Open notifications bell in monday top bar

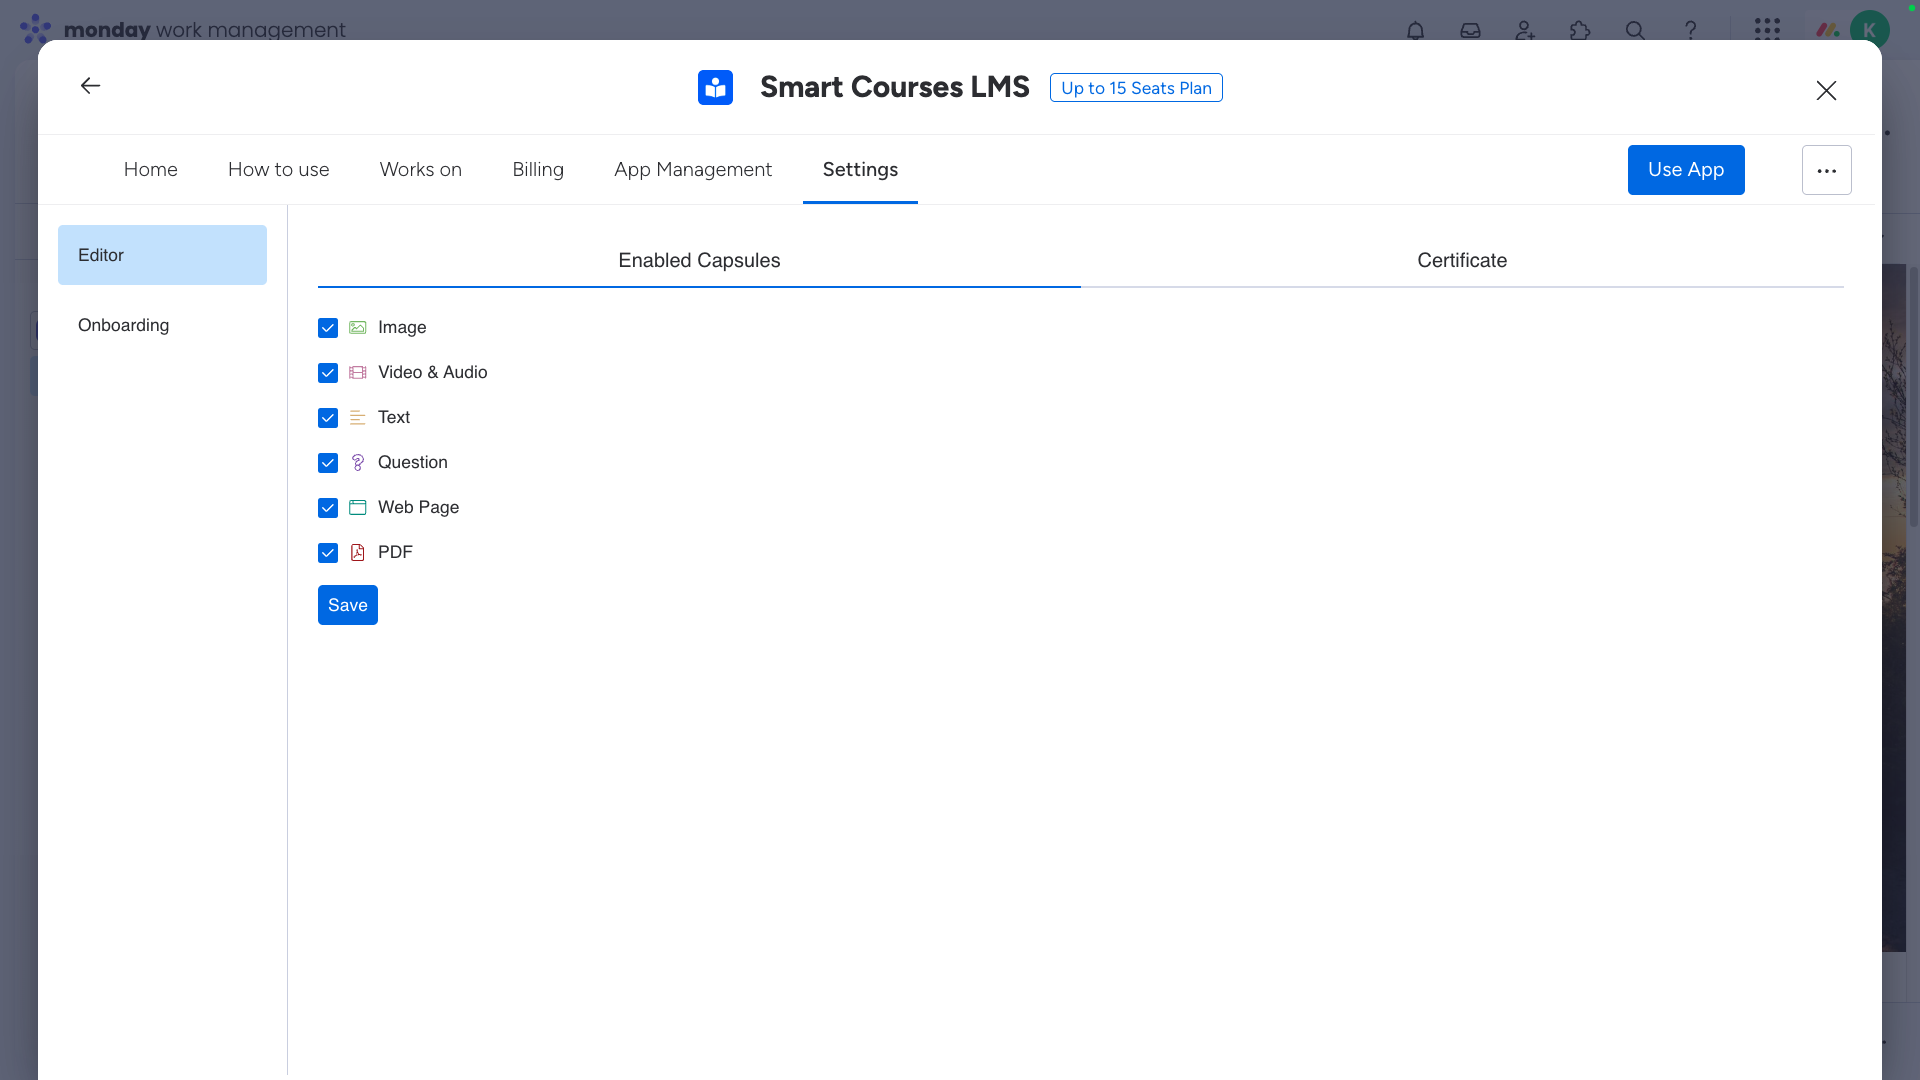(1415, 30)
